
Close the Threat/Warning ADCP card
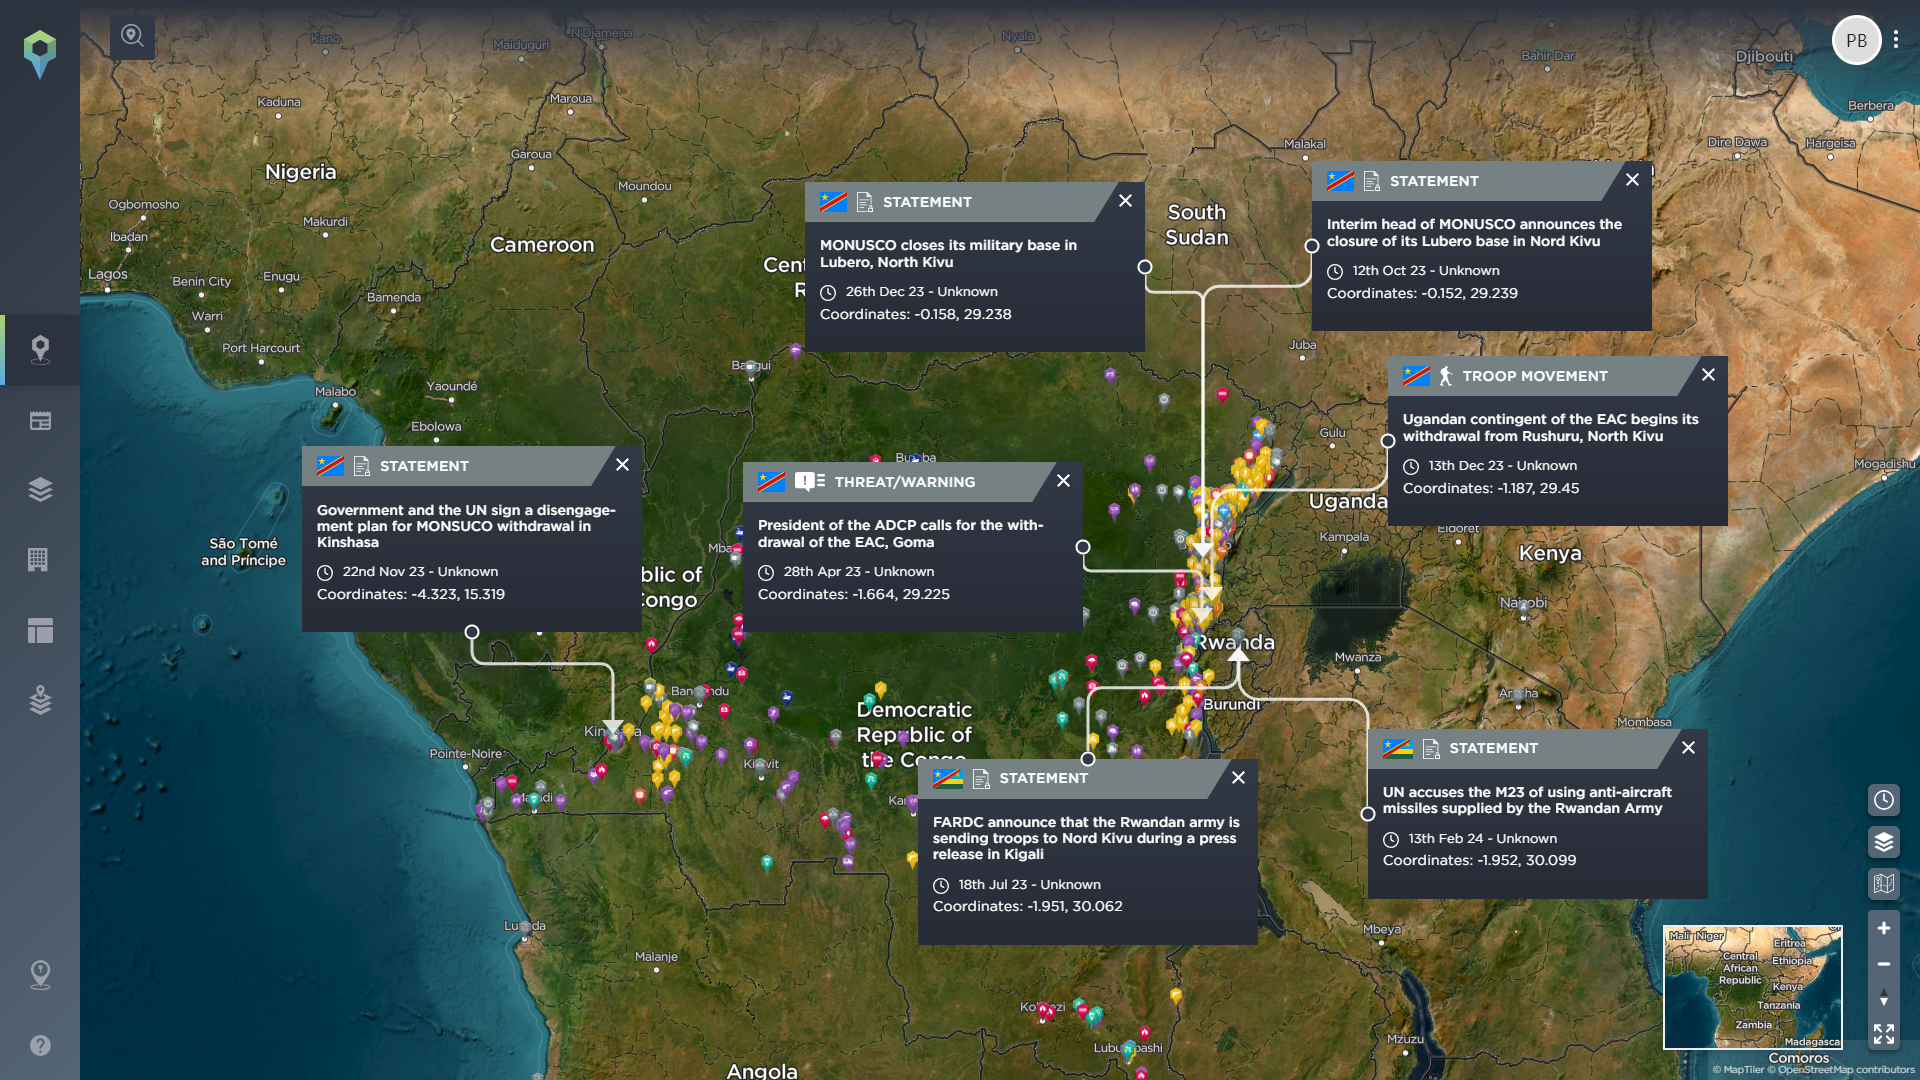tap(1063, 481)
